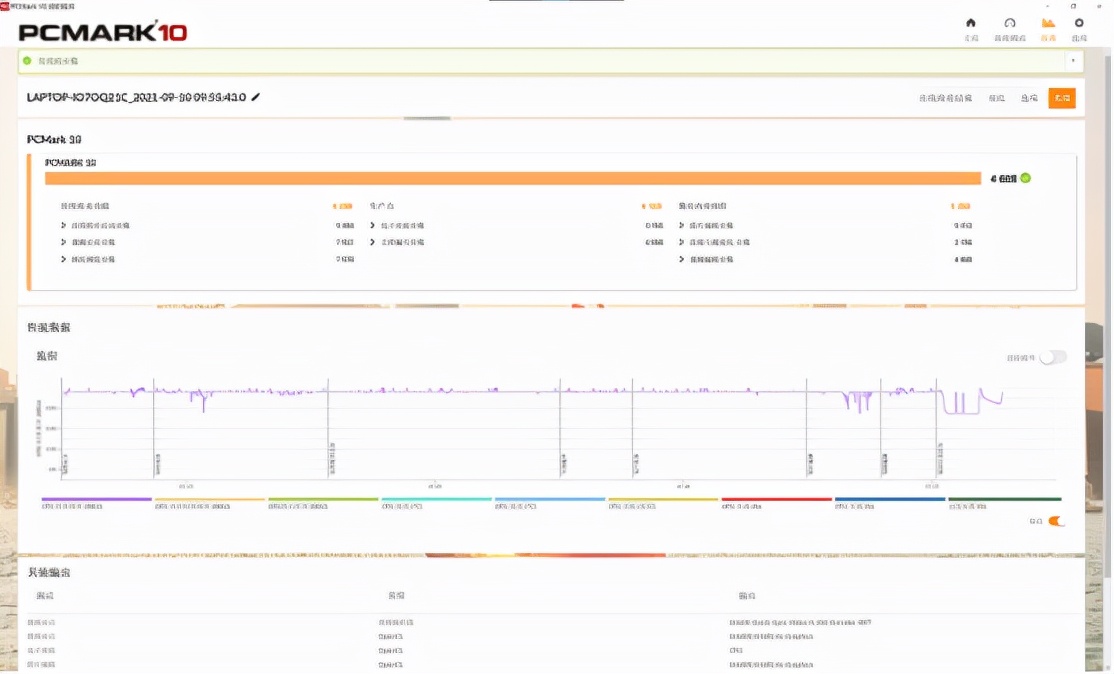Toggle the switch at the chart's top right

pyautogui.click(x=1053, y=357)
